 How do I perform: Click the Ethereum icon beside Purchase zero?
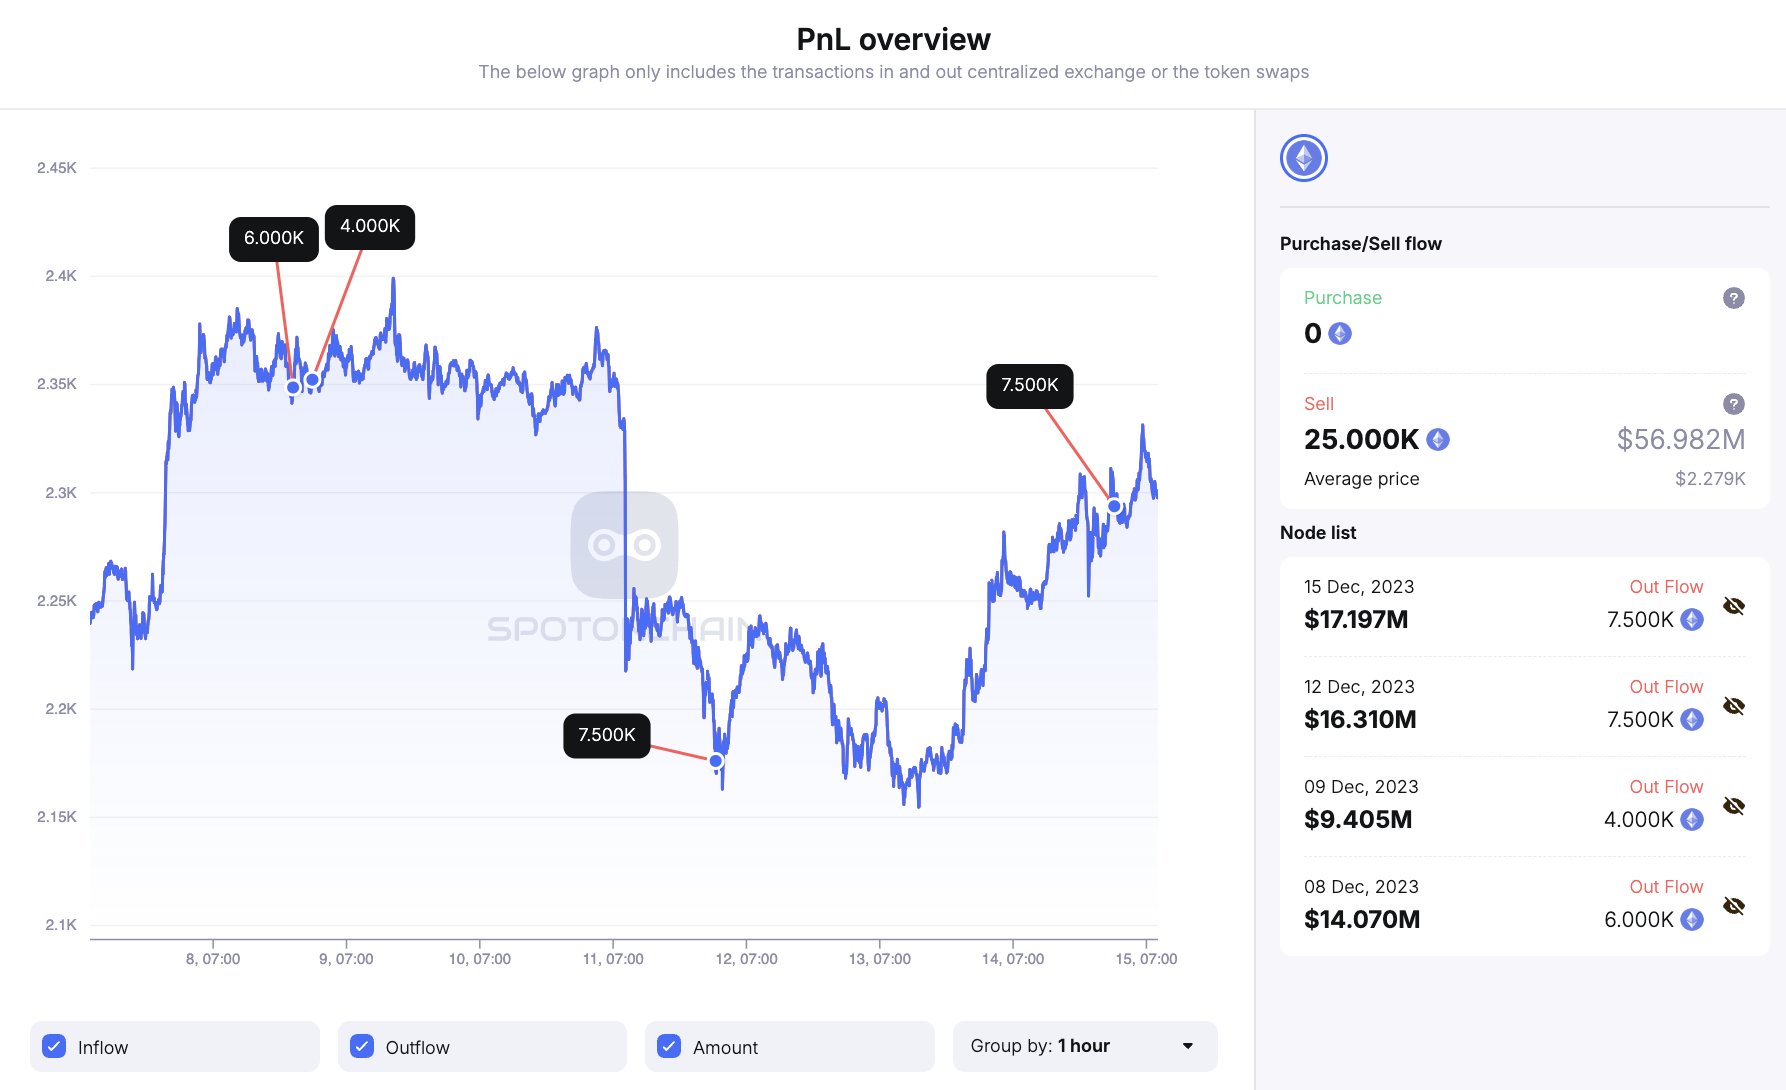click(x=1340, y=334)
